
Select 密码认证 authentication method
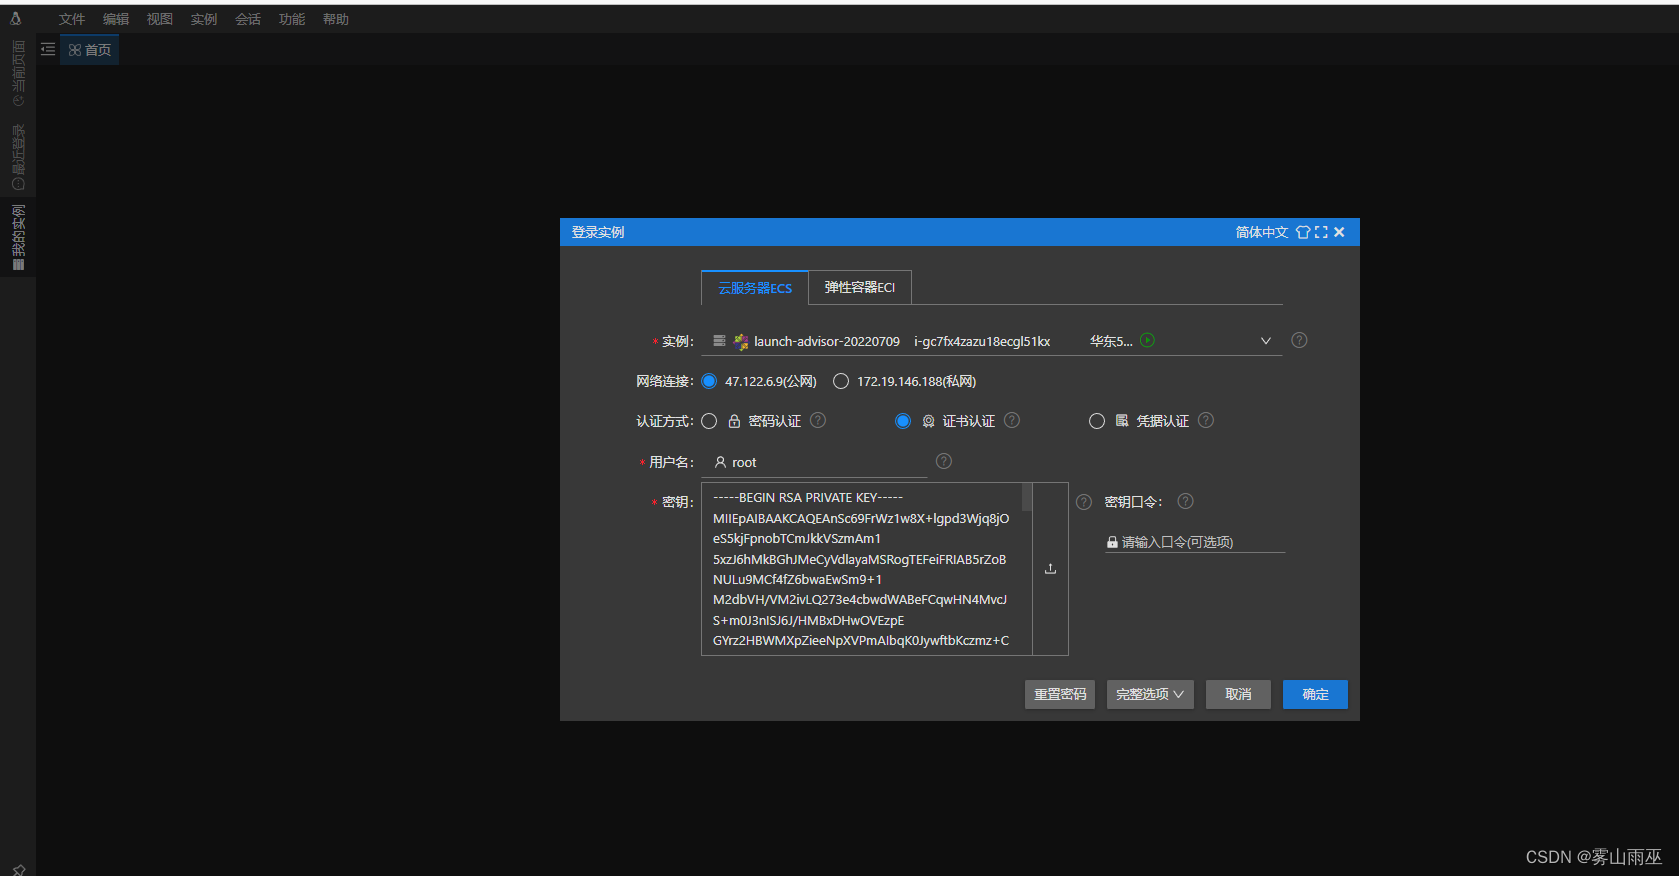[x=709, y=421]
